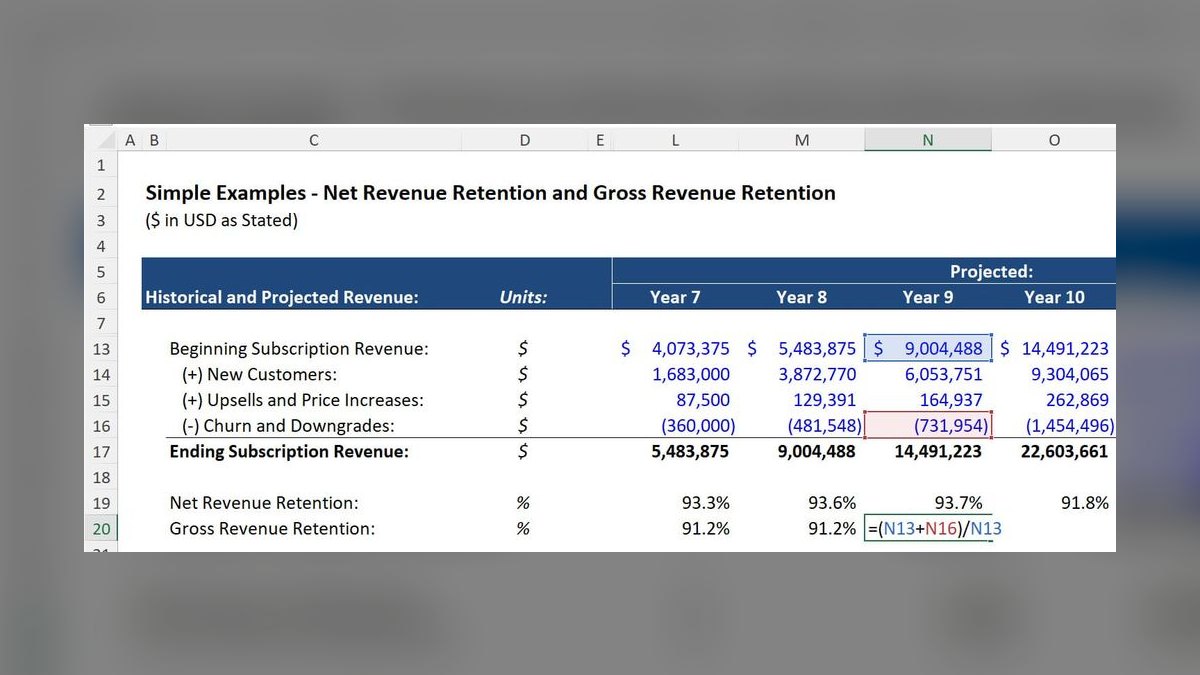This screenshot has width=1200, height=675.
Task: Select row header 13
Action: tap(101, 349)
